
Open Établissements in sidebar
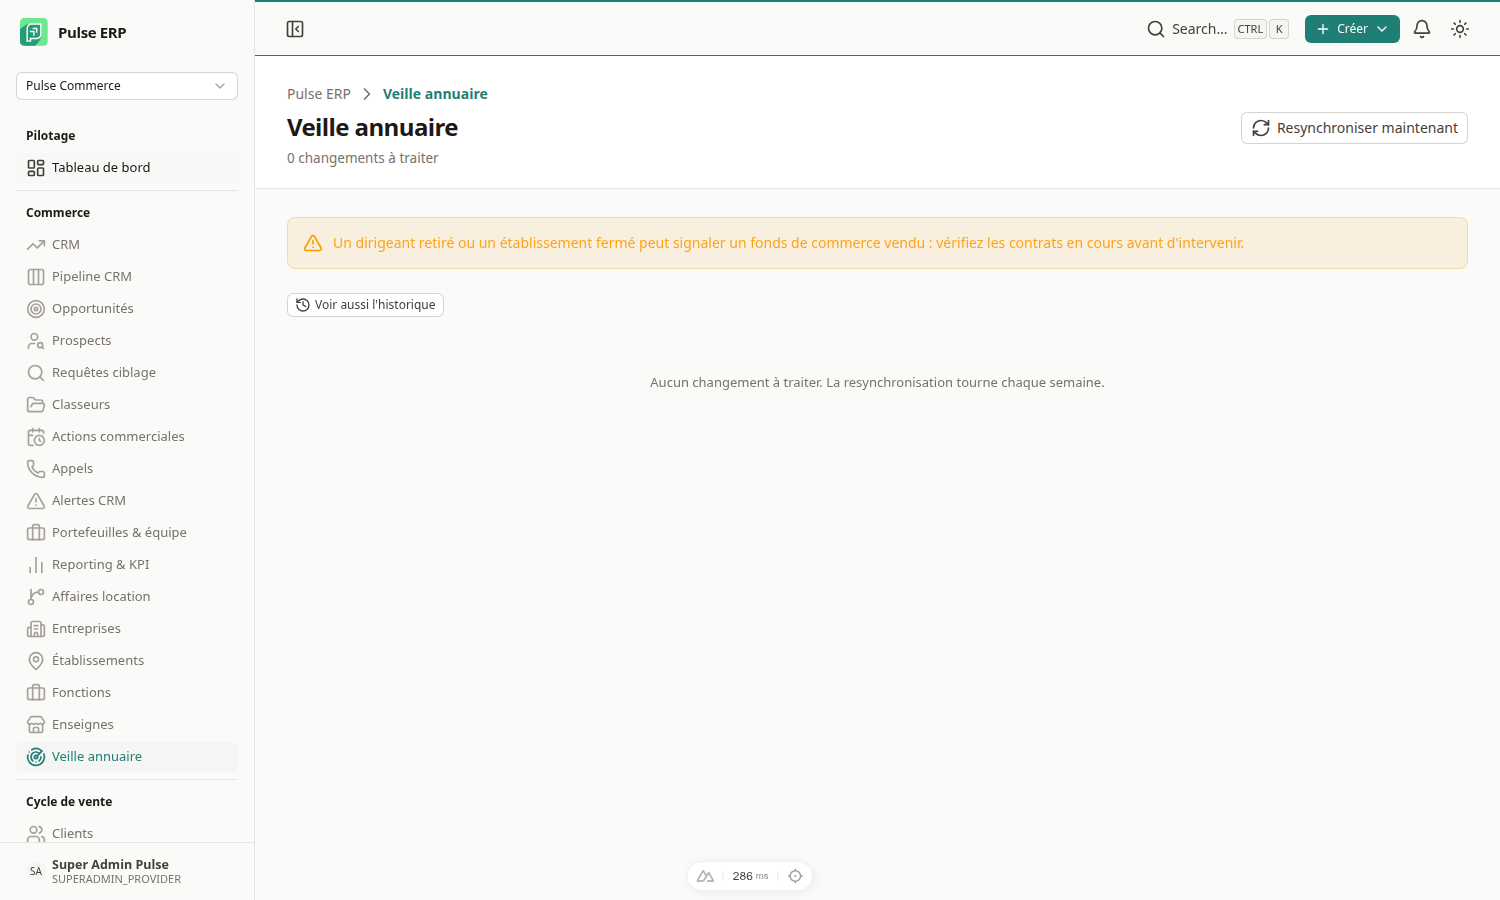coord(127,661)
